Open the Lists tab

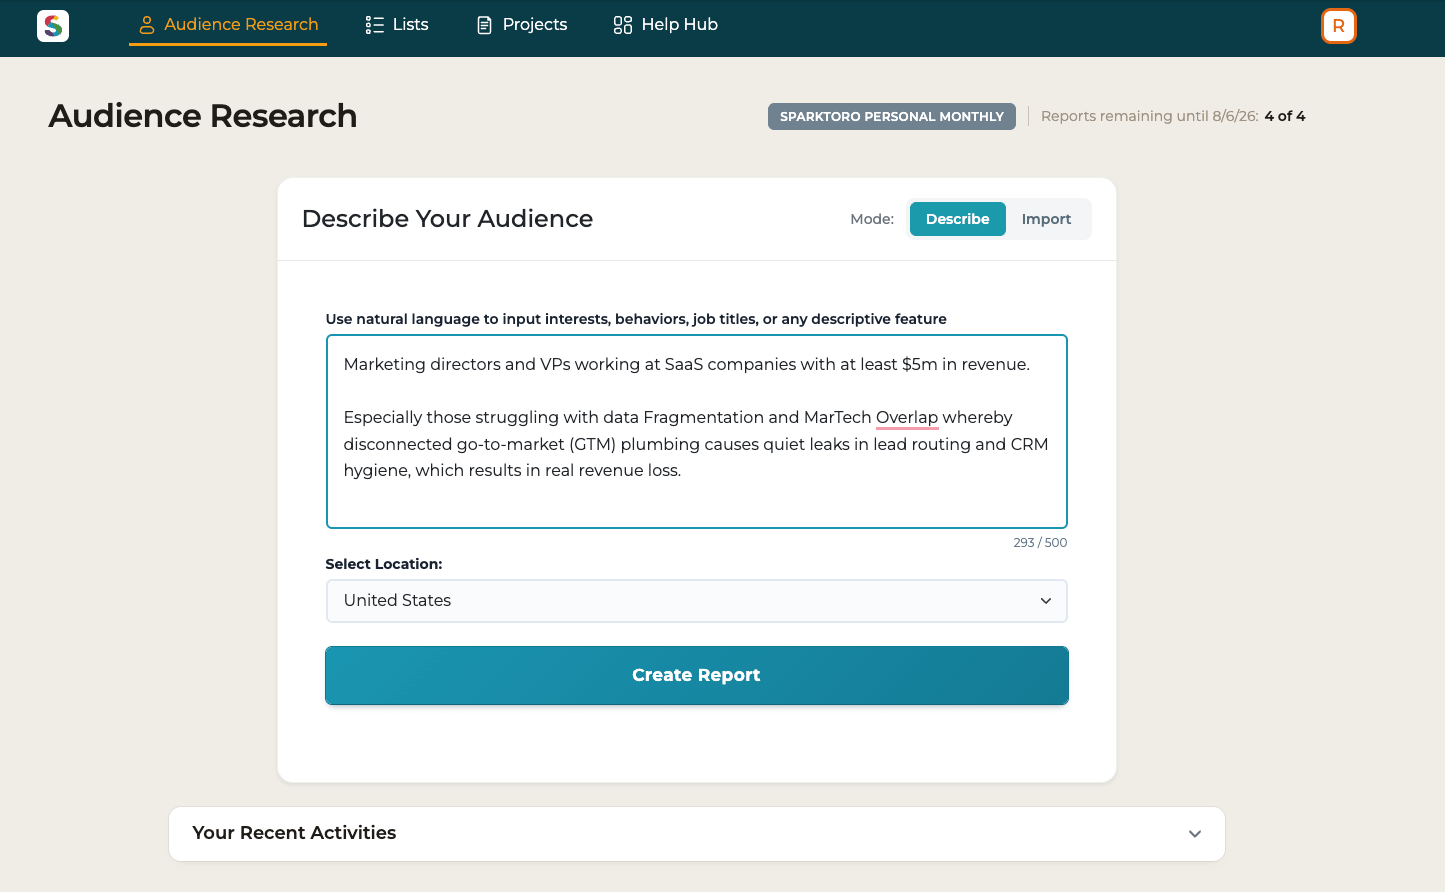pos(397,25)
